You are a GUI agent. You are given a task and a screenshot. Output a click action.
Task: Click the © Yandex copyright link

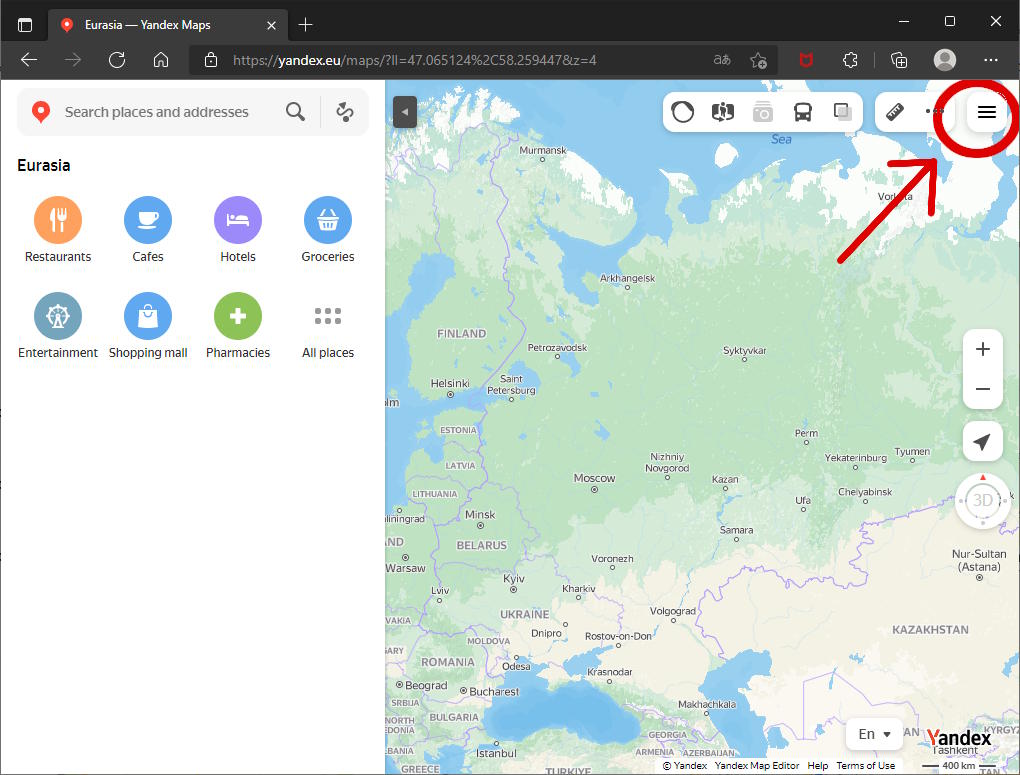point(684,765)
